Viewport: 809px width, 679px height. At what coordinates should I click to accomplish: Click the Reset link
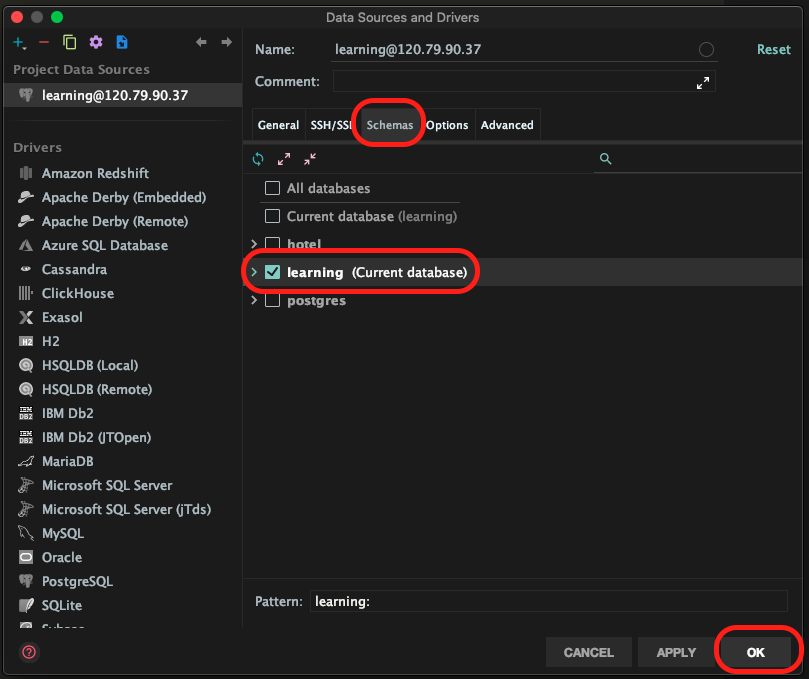pyautogui.click(x=773, y=50)
